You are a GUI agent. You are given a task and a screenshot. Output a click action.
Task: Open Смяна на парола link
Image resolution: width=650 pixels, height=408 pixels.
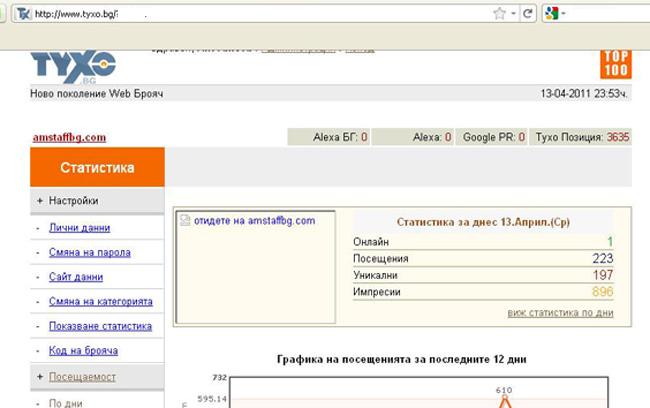(x=90, y=252)
